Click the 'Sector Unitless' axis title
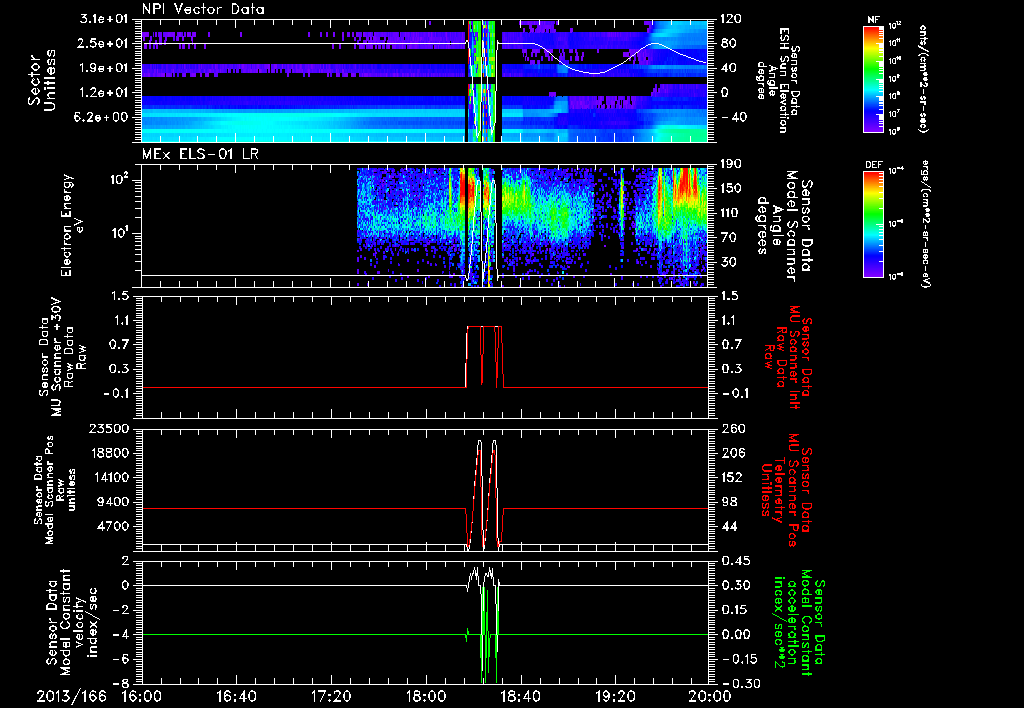 (x=41, y=81)
